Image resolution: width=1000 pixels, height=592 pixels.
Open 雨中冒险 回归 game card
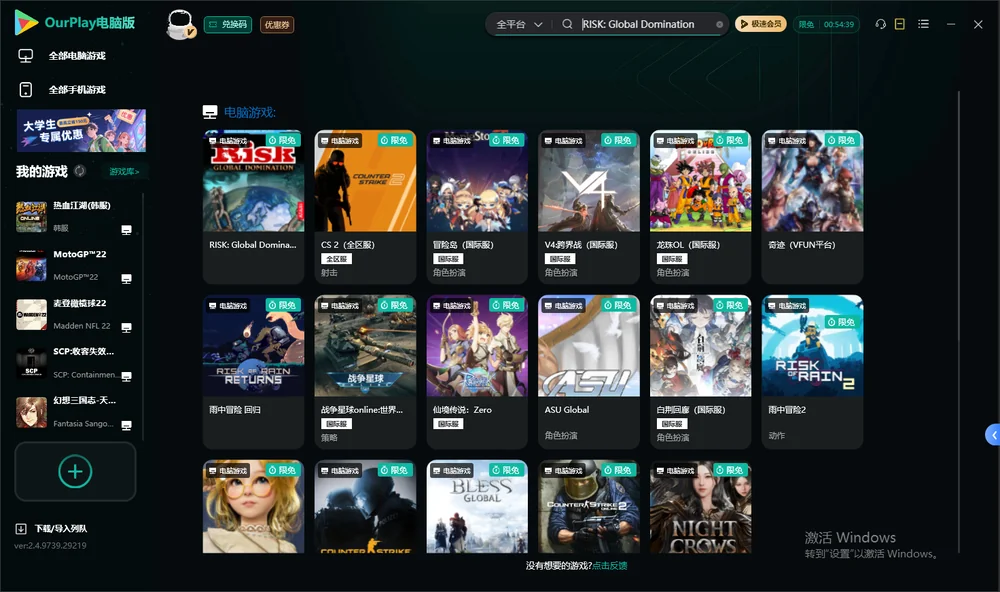click(x=253, y=372)
